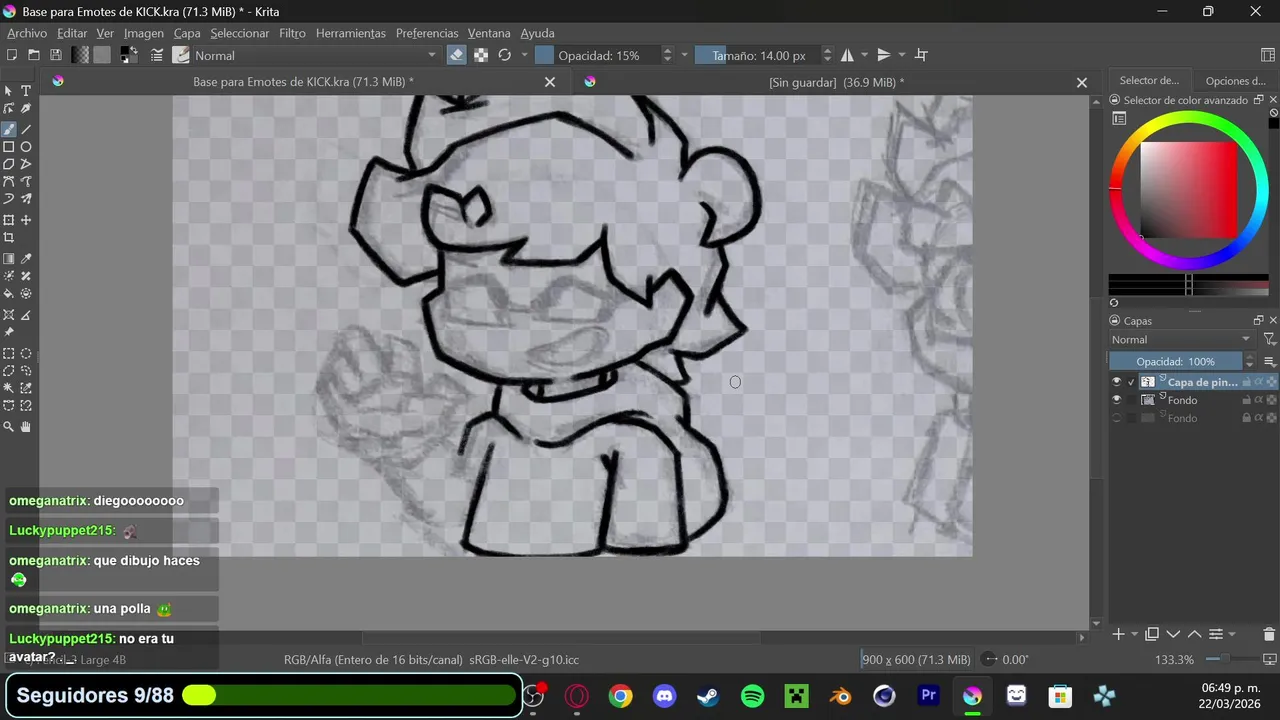Select the Pan hand tool
1280x720 pixels.
pos(26,427)
